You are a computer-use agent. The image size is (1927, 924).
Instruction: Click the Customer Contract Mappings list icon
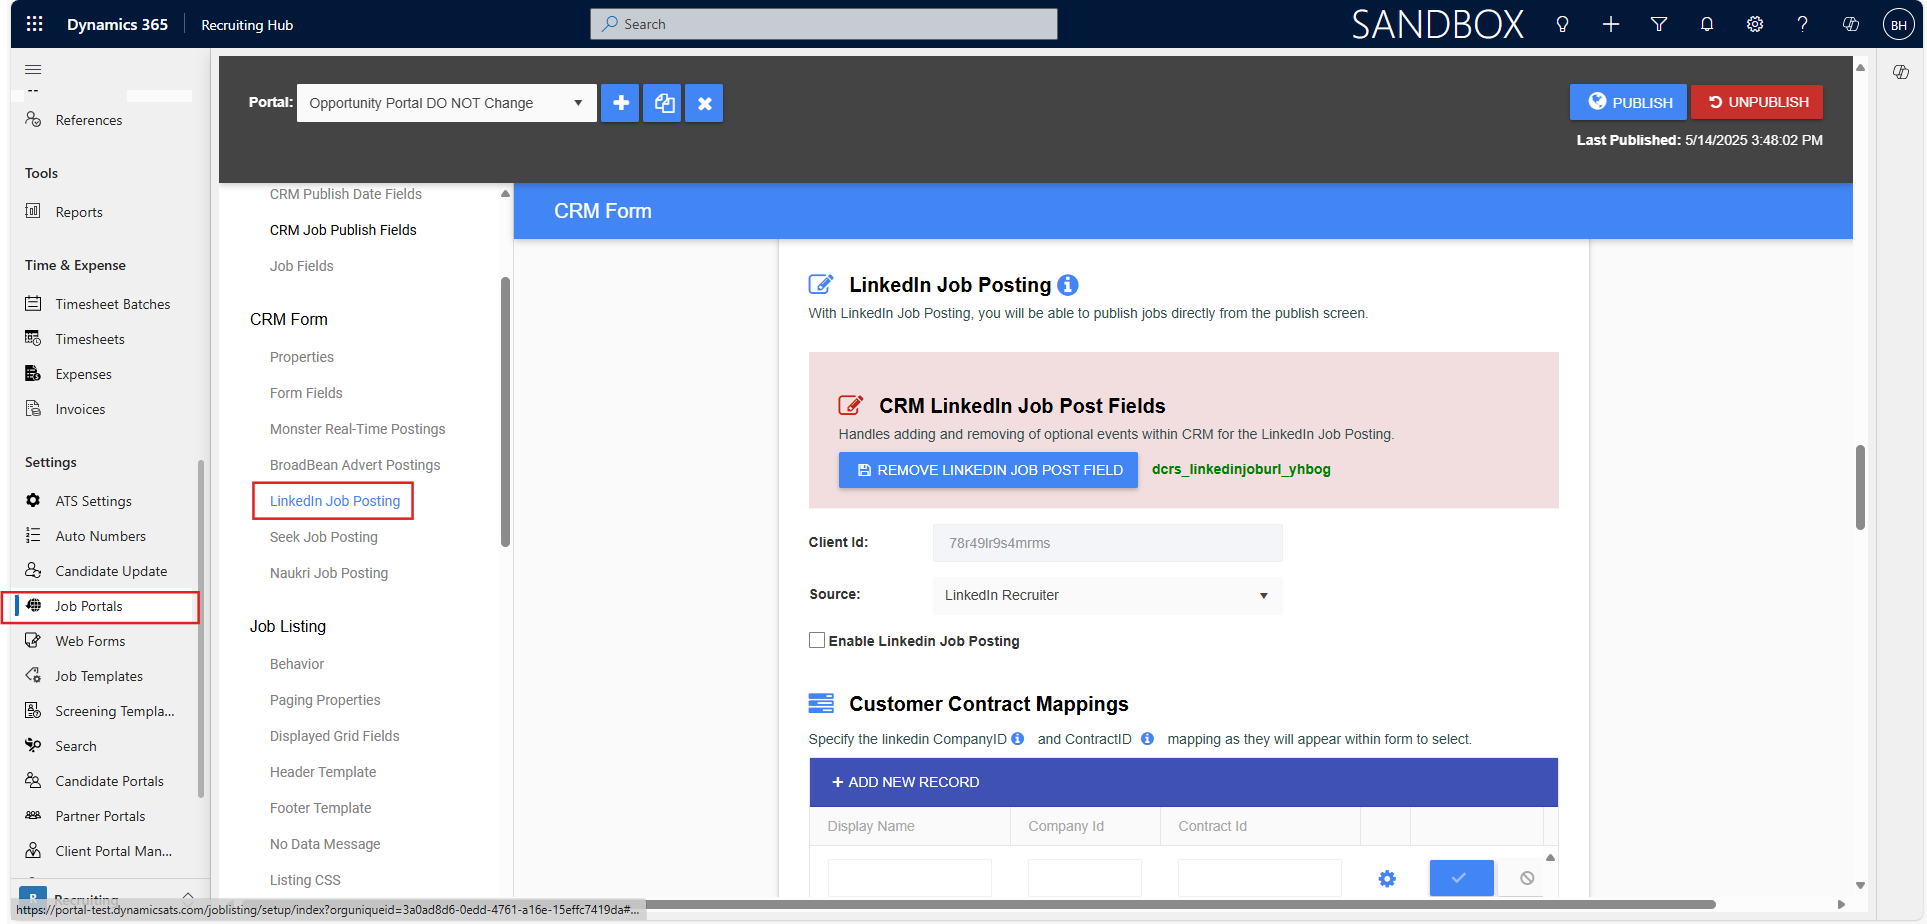[821, 704]
